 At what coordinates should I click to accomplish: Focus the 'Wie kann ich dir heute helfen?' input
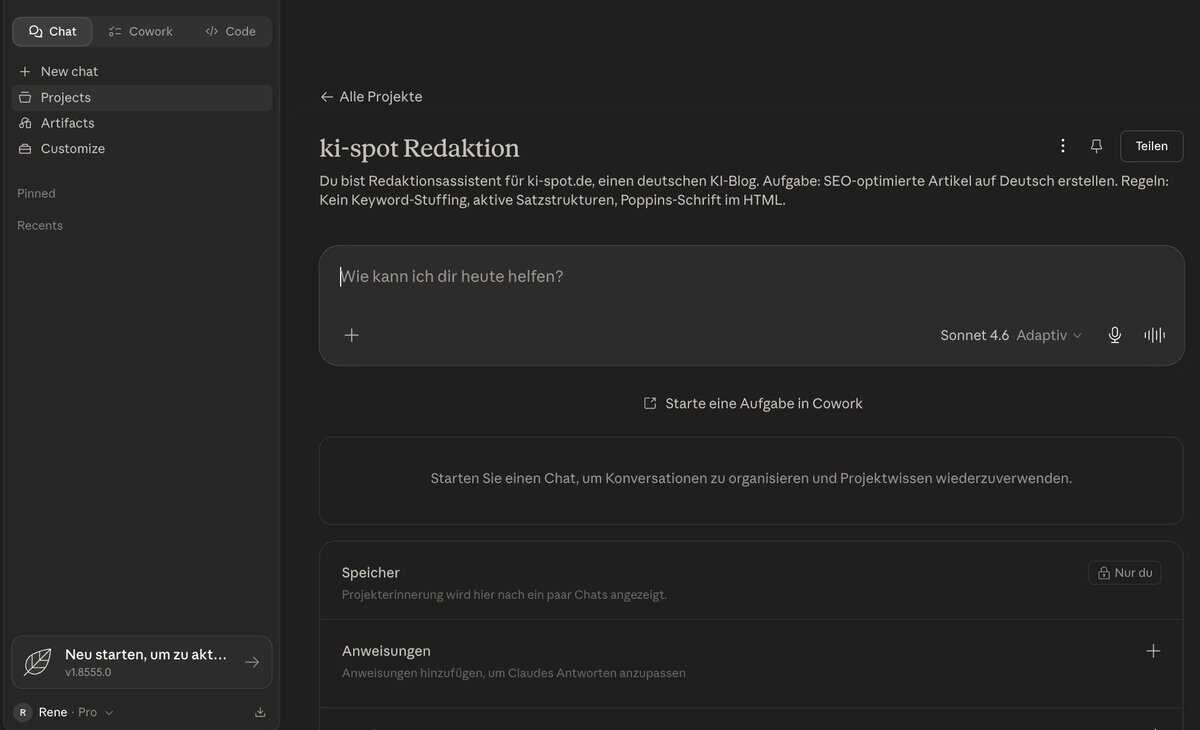pyautogui.click(x=751, y=277)
